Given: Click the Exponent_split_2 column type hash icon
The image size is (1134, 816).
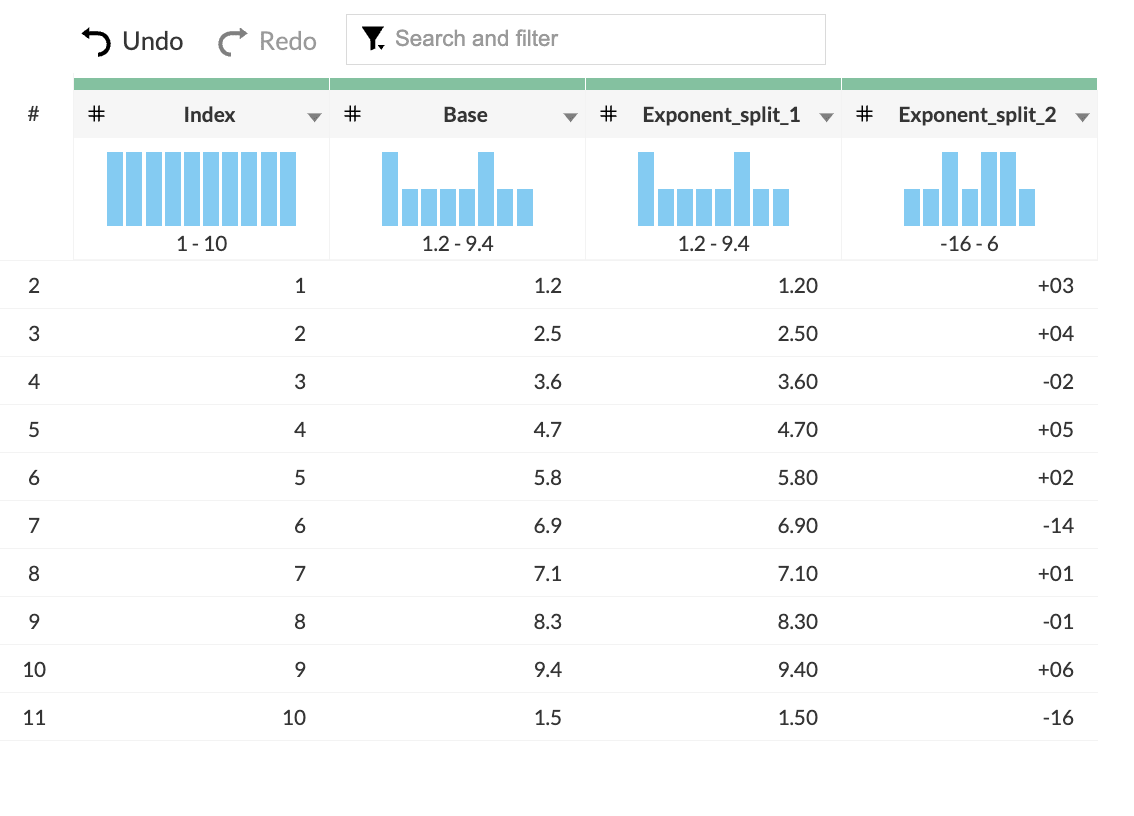Looking at the screenshot, I should pyautogui.click(x=864, y=114).
